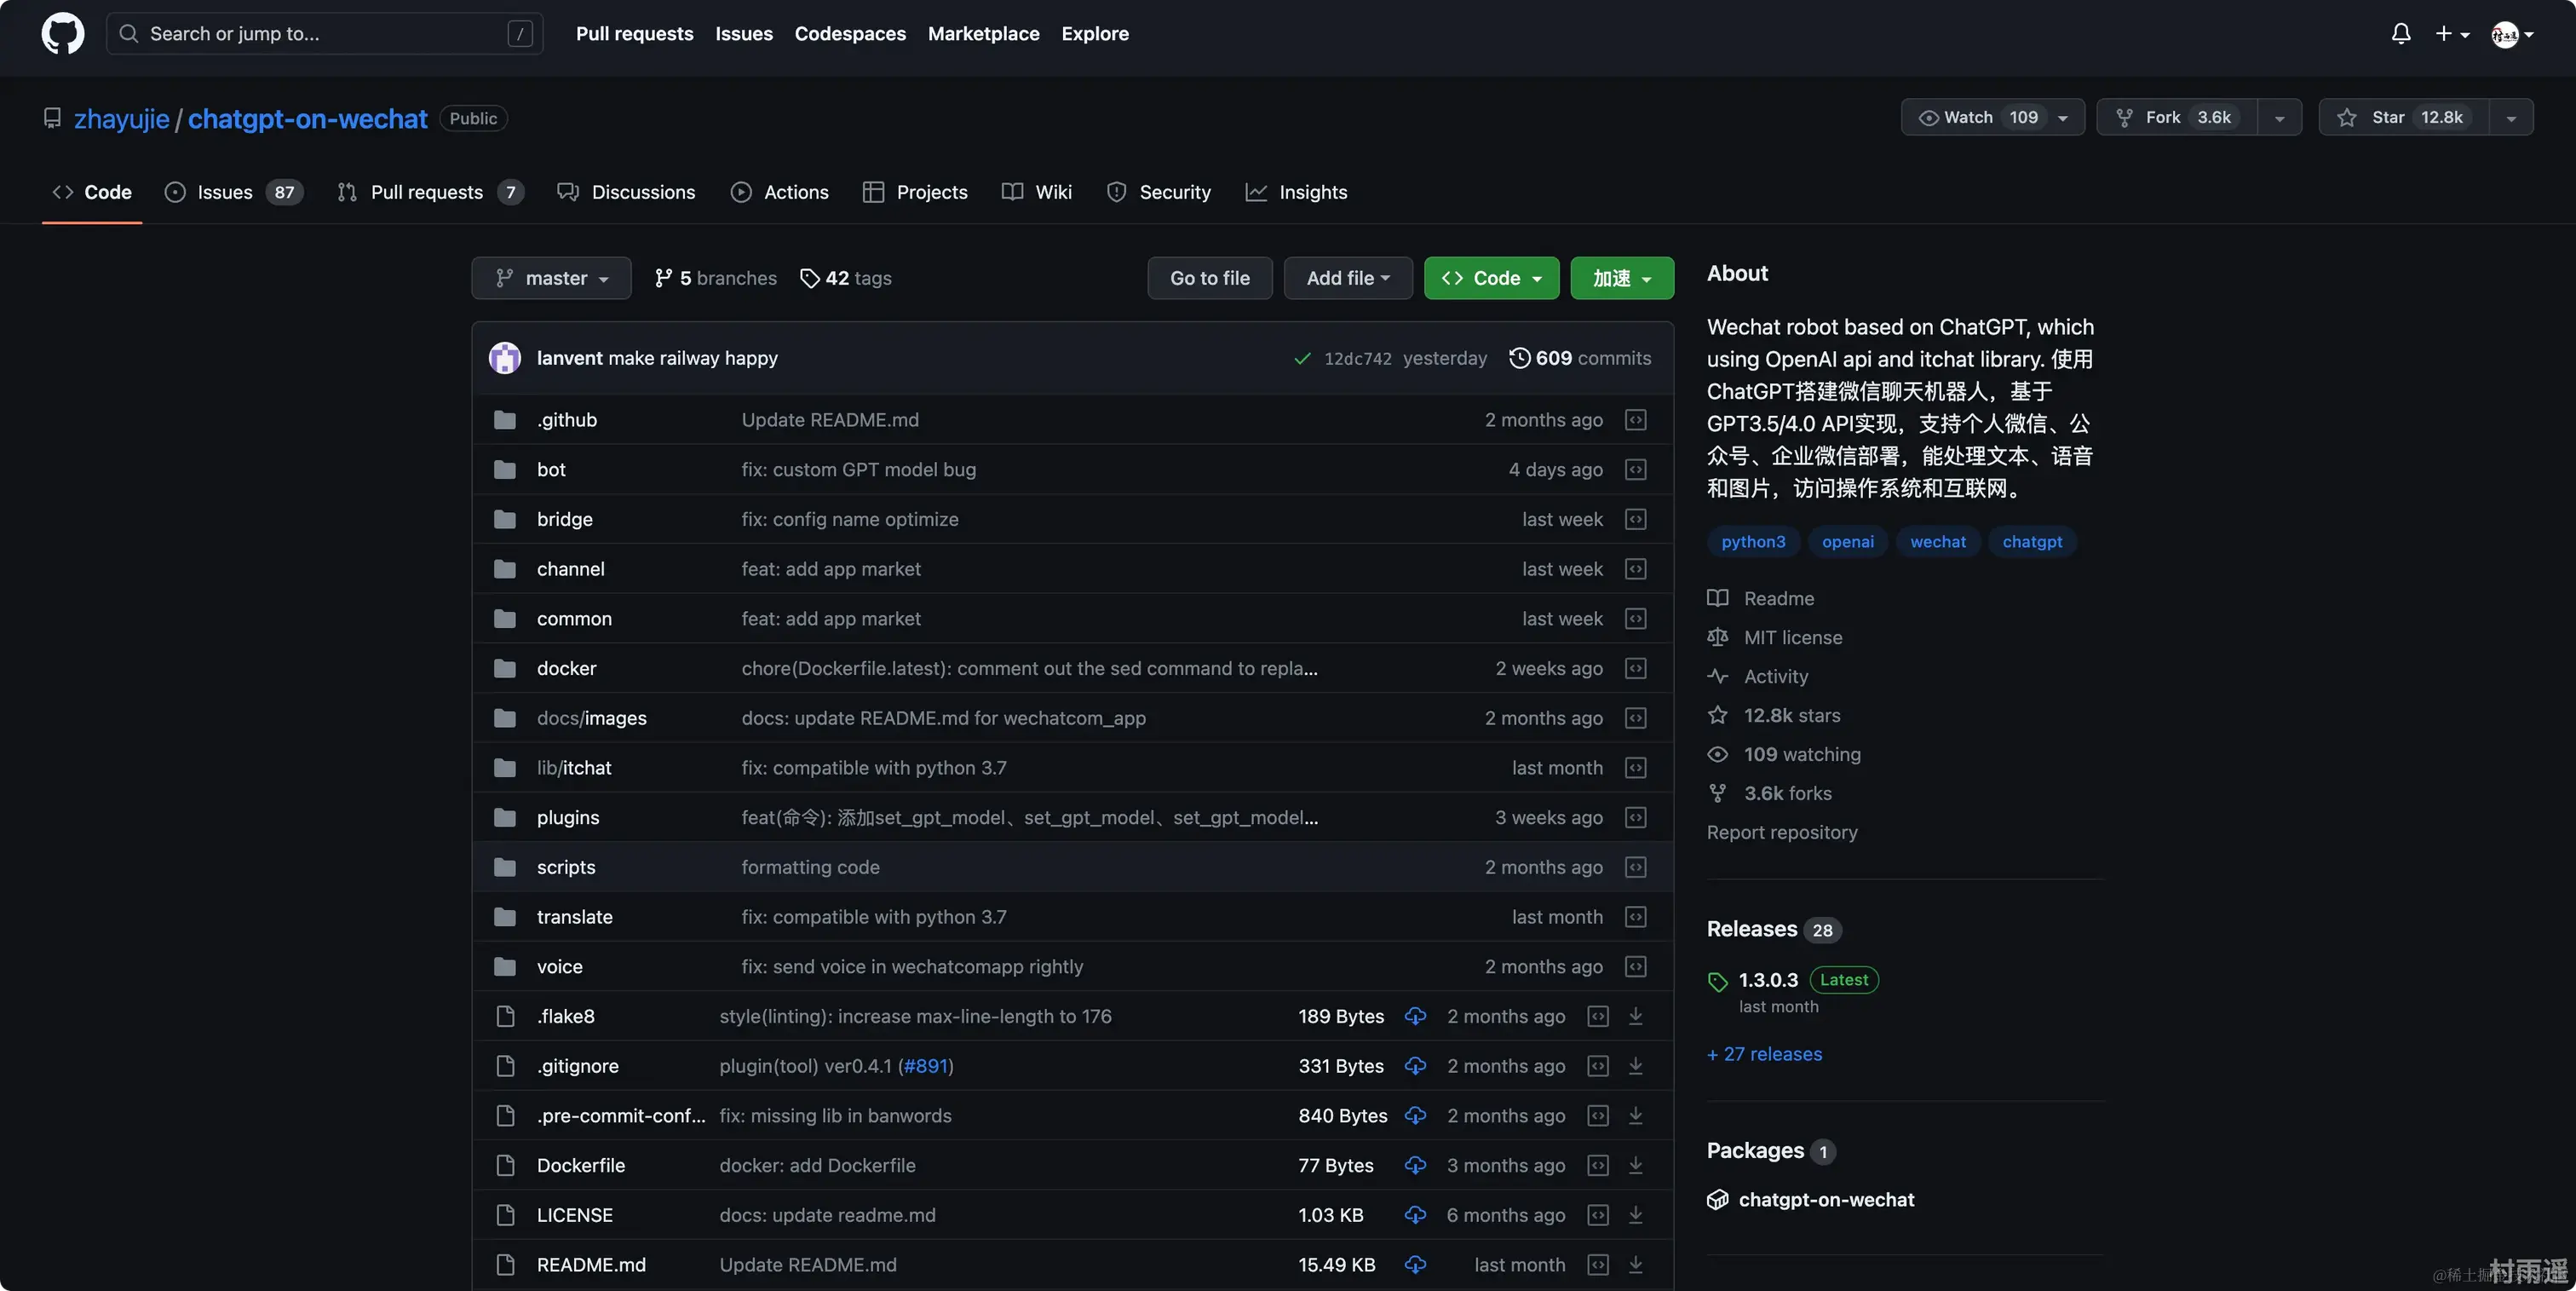Click the Go to file button
The height and width of the screenshot is (1291, 2576).
tap(1209, 278)
